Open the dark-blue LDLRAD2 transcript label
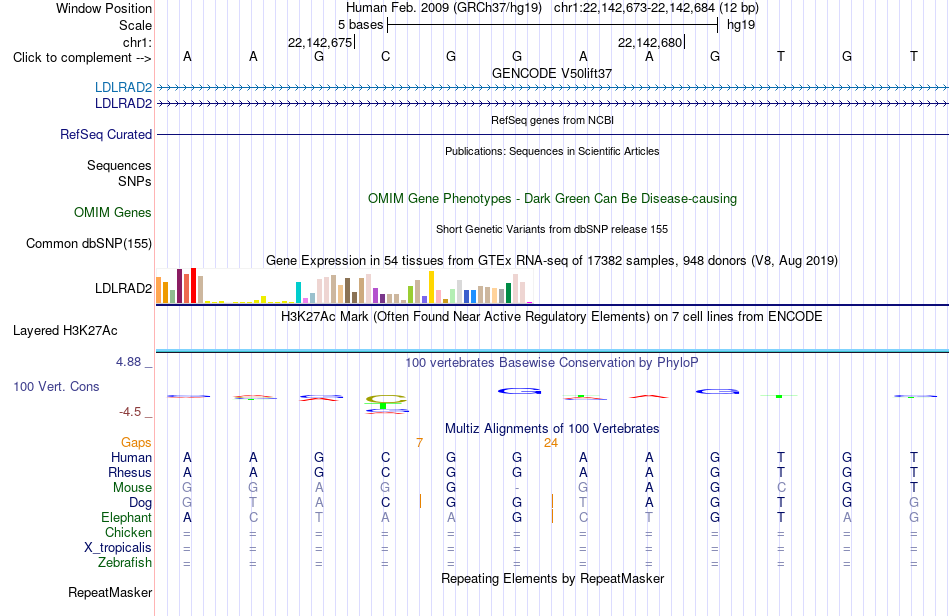The height and width of the screenshot is (616, 950). [123, 104]
